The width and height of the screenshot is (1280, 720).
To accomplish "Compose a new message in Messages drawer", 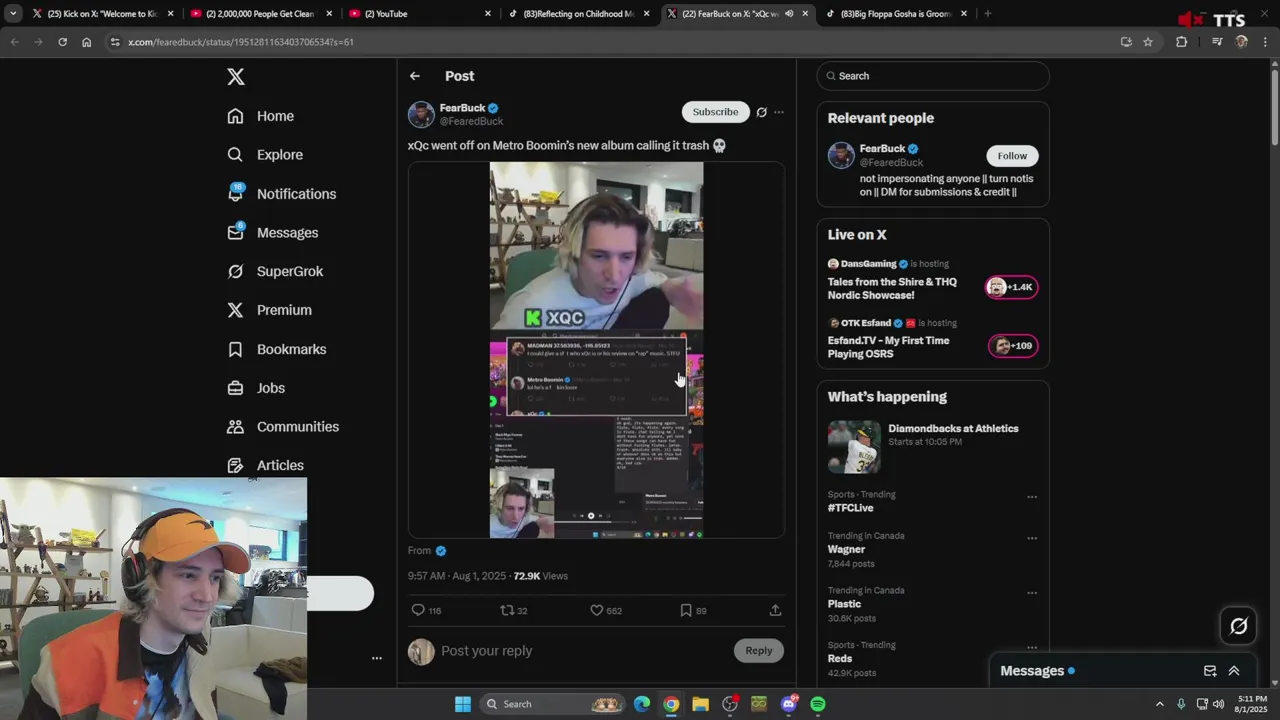I will pyautogui.click(x=1210, y=671).
